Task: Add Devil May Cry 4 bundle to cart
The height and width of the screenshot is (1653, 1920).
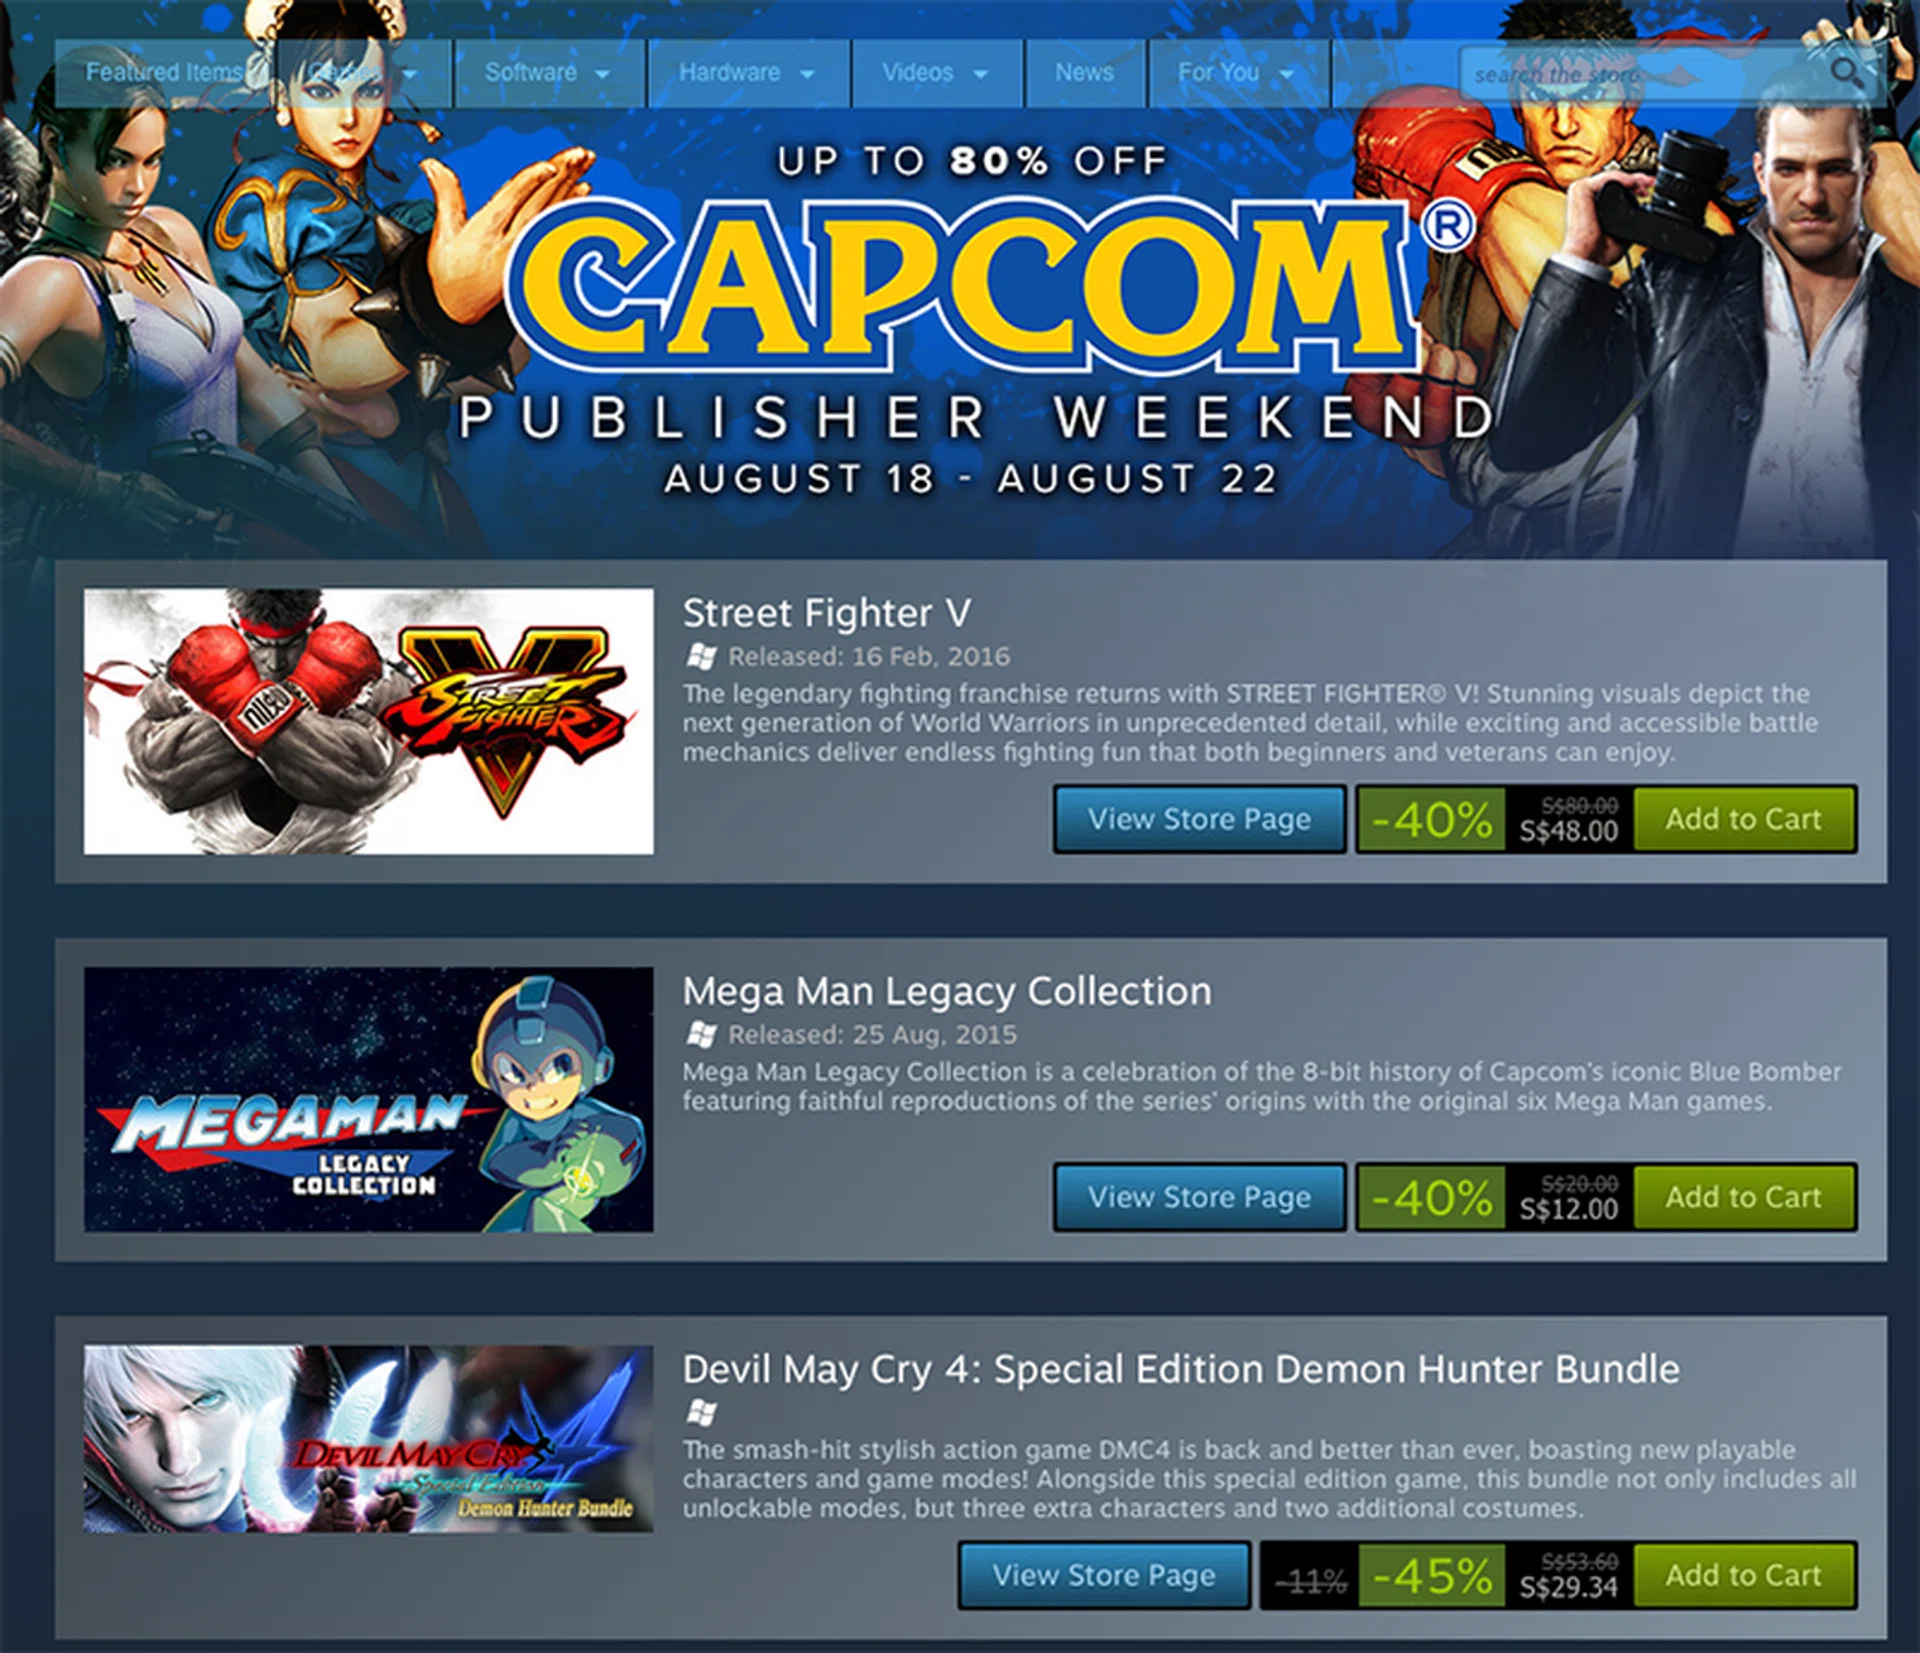Action: [x=1744, y=1575]
